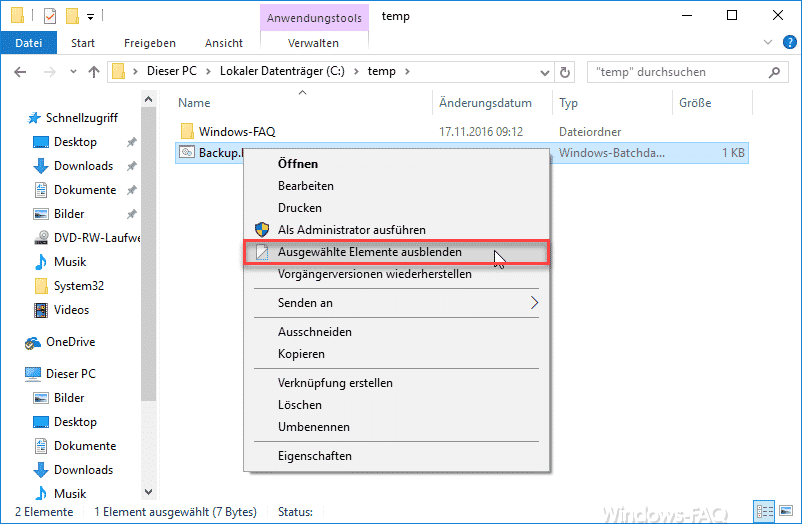
Task: Switch to large icons view in status bar
Action: click(786, 511)
